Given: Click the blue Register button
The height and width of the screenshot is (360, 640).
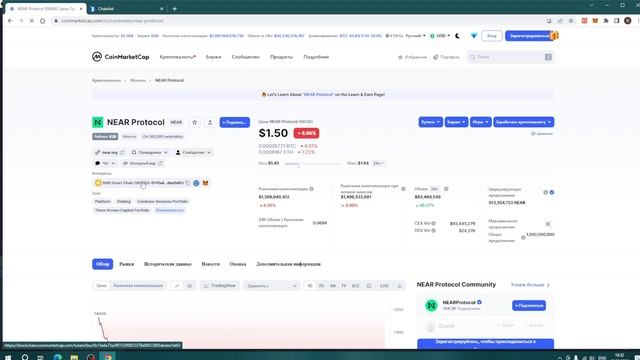Looking at the screenshot, I should [528, 36].
